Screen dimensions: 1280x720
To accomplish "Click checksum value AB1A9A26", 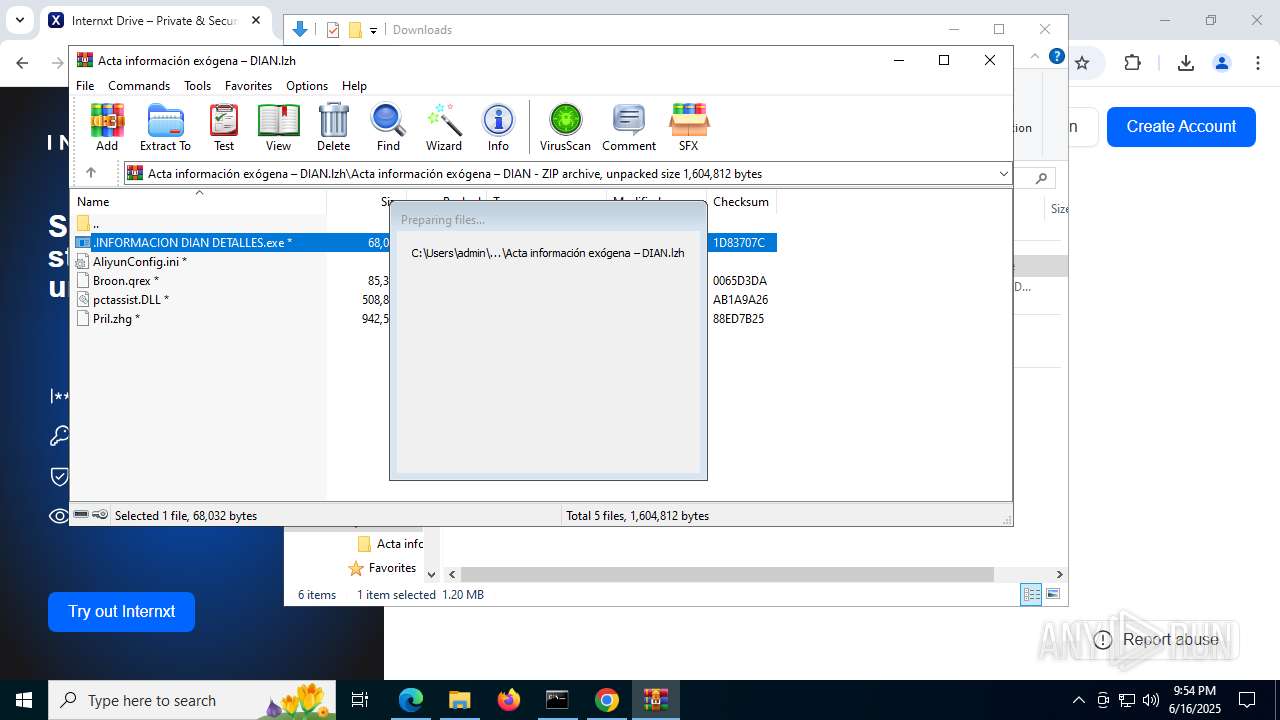I will pyautogui.click(x=740, y=299).
